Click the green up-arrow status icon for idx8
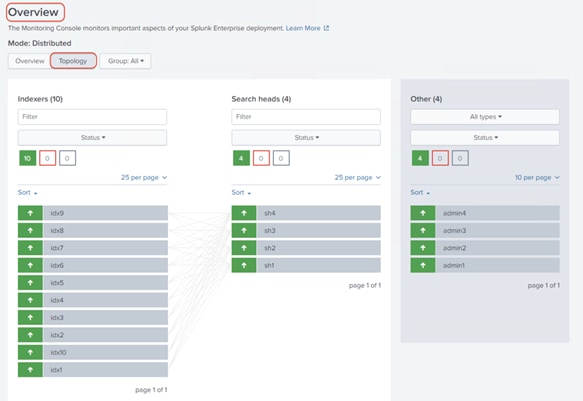583x401 pixels. [x=30, y=230]
